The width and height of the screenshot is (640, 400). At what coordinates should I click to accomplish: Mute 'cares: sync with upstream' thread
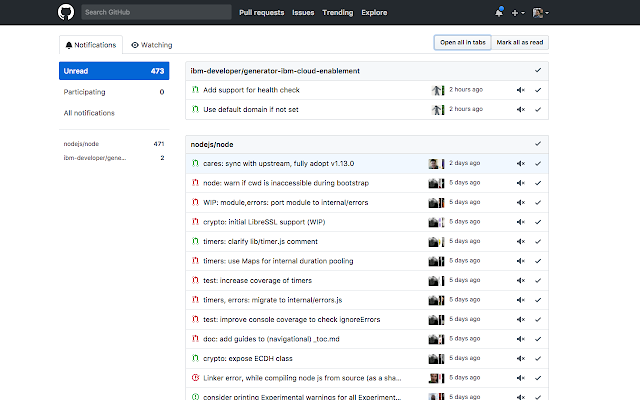520,163
